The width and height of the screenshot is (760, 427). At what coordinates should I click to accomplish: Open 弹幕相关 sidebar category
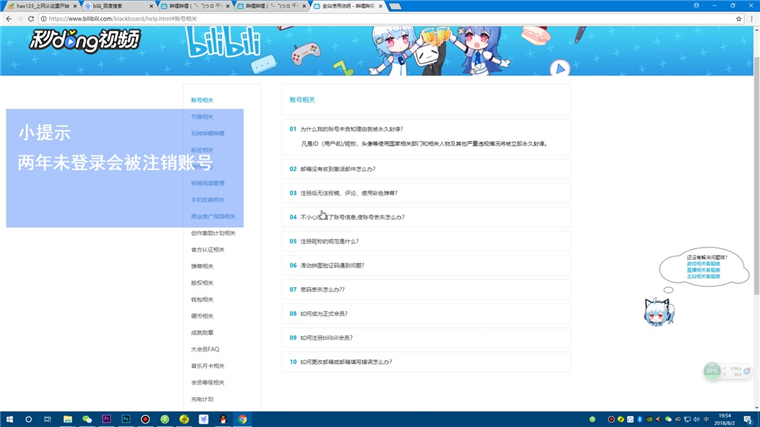[x=202, y=266]
